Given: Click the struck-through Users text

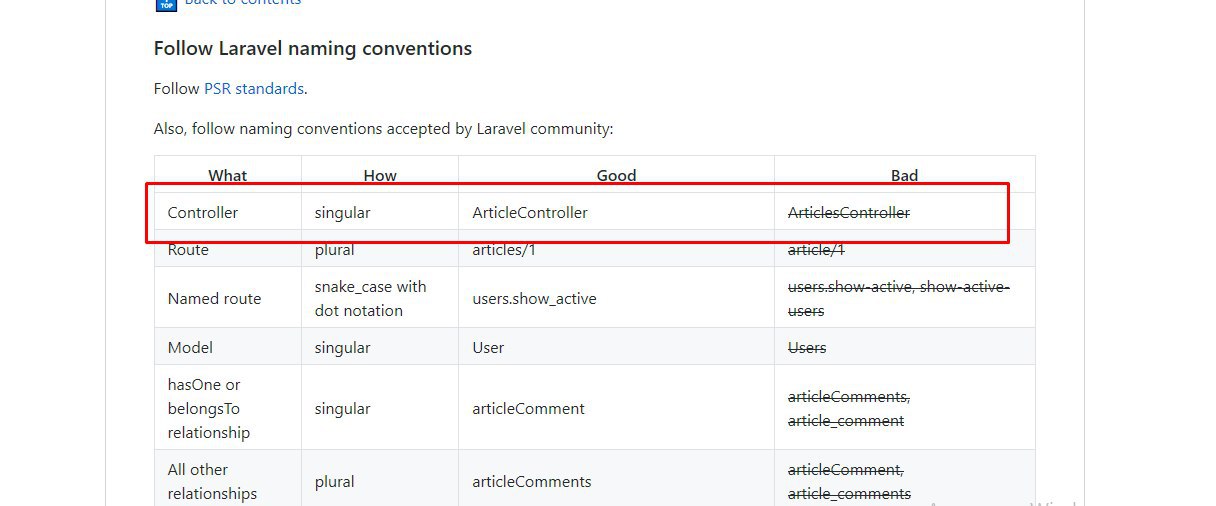Looking at the screenshot, I should click(x=807, y=348).
